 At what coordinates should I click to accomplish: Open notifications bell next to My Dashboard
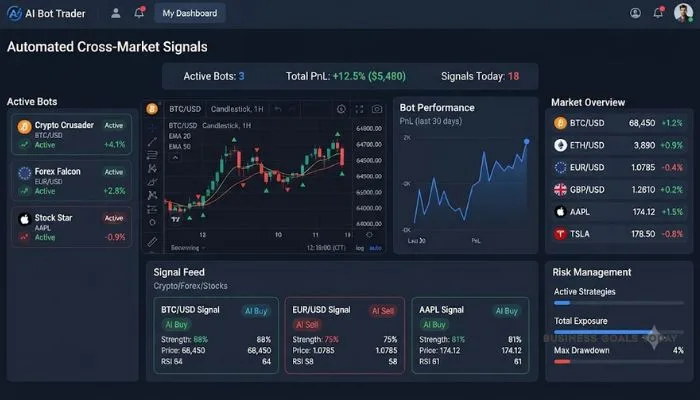139,12
